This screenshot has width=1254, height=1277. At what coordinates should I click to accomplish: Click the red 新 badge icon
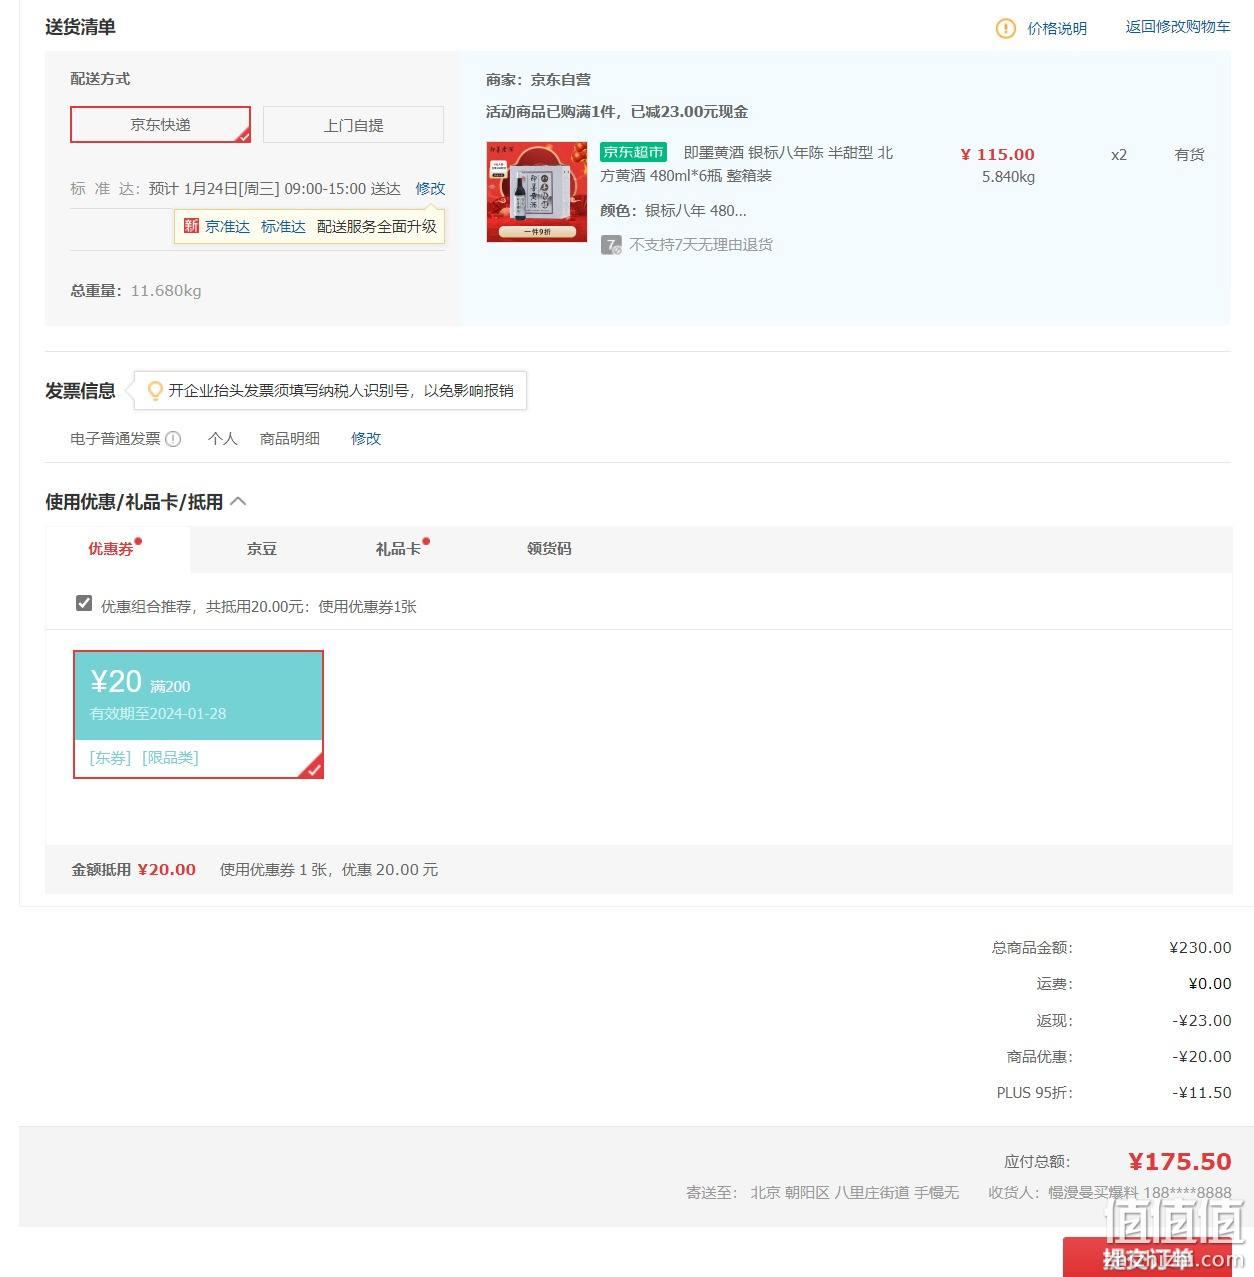191,226
